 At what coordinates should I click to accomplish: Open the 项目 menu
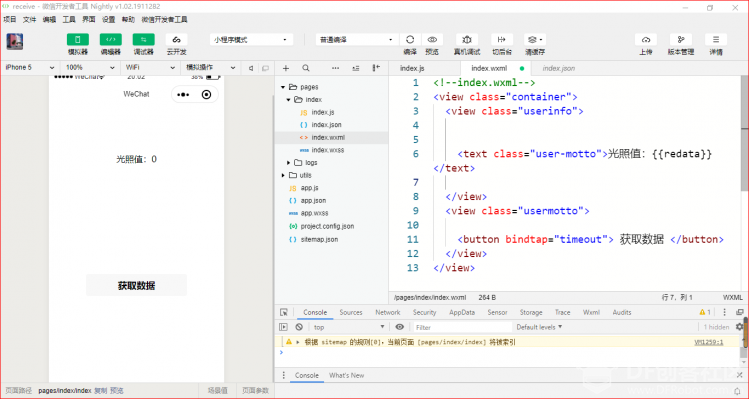pos(10,20)
